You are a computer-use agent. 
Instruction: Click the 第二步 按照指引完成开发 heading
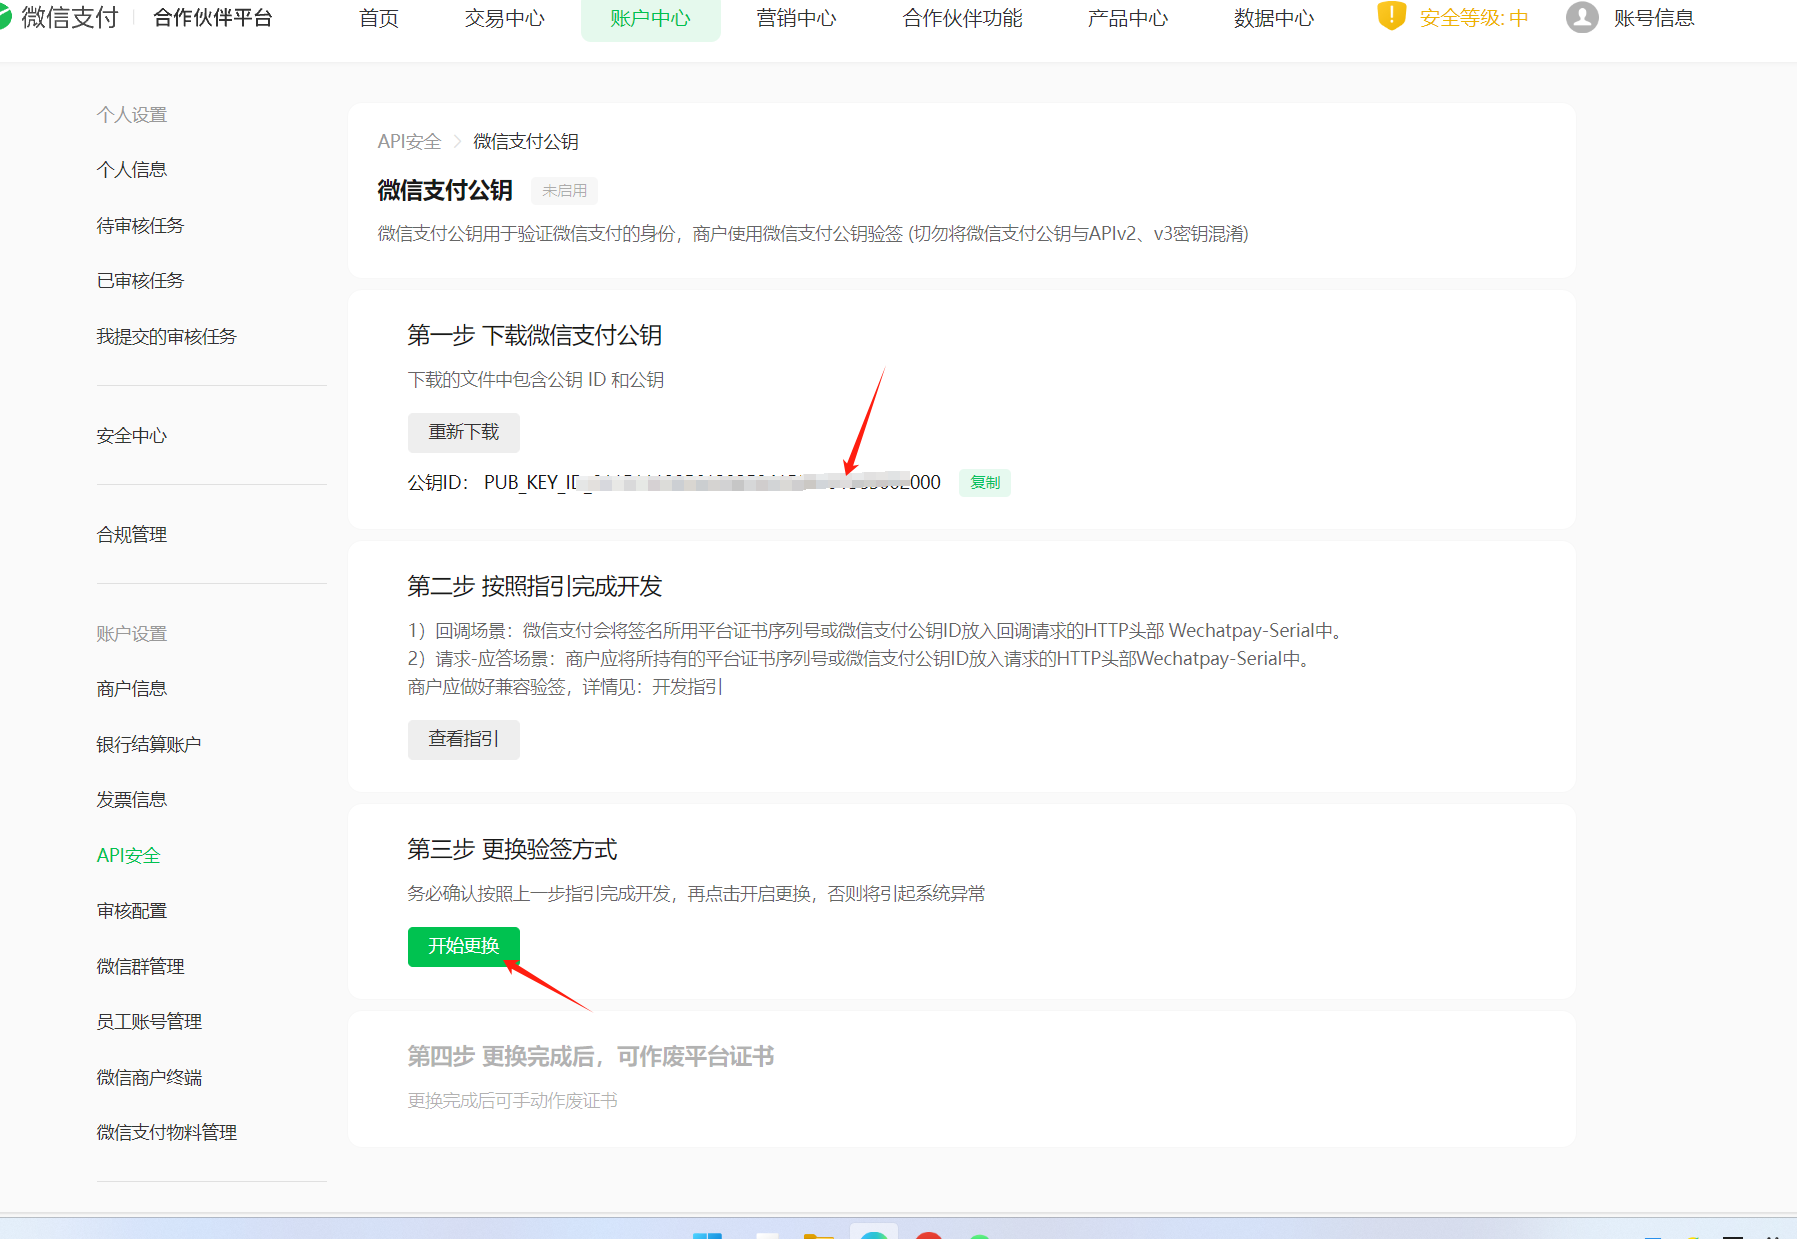tap(535, 587)
